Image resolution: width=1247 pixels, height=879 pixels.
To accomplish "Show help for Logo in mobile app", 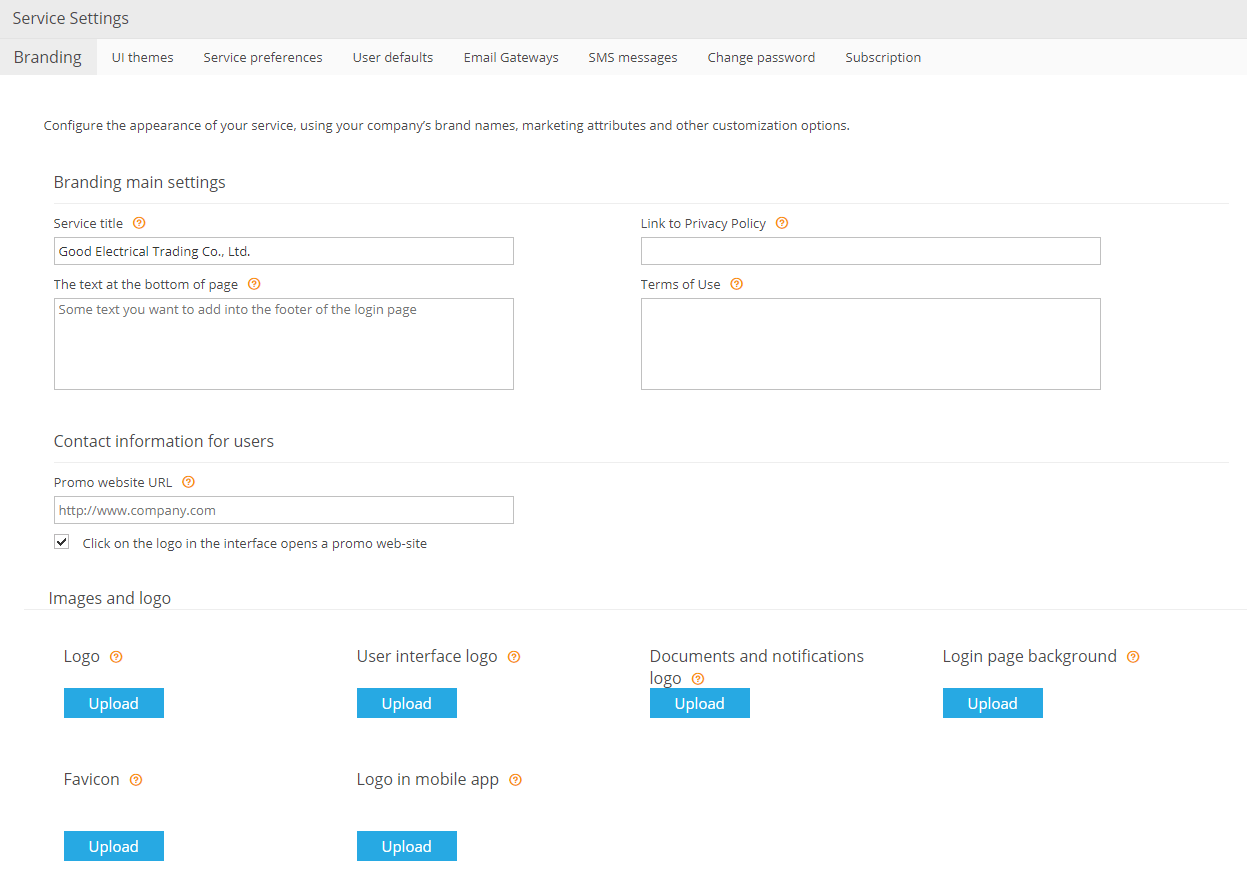I will (x=516, y=780).
